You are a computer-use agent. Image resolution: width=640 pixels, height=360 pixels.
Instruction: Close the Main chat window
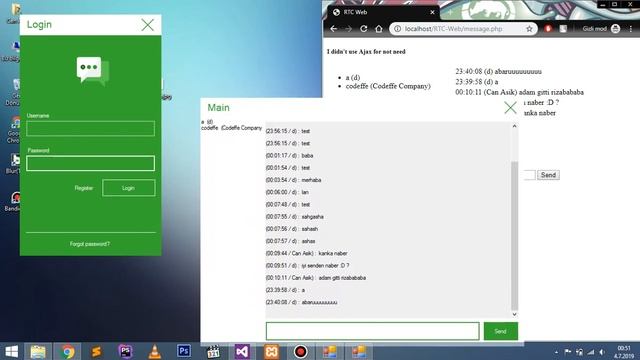pos(510,108)
